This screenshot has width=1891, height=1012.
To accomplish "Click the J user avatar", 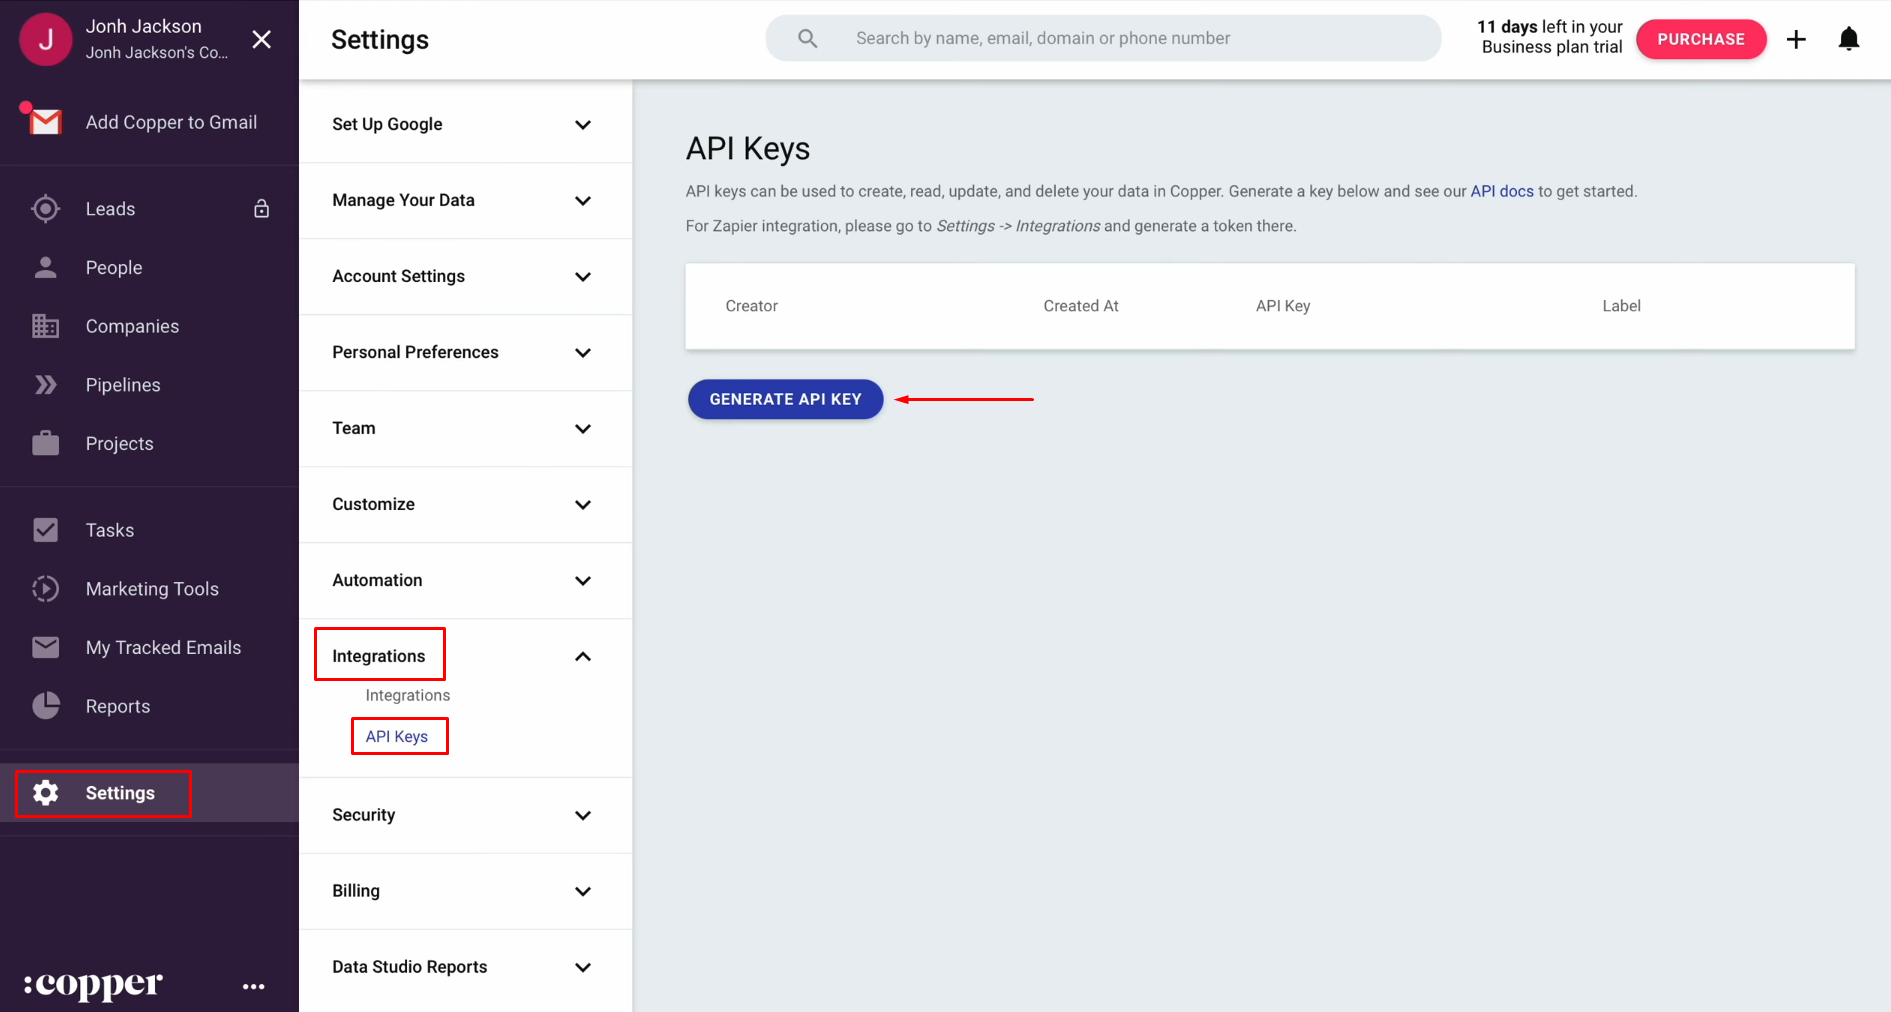I will point(45,39).
